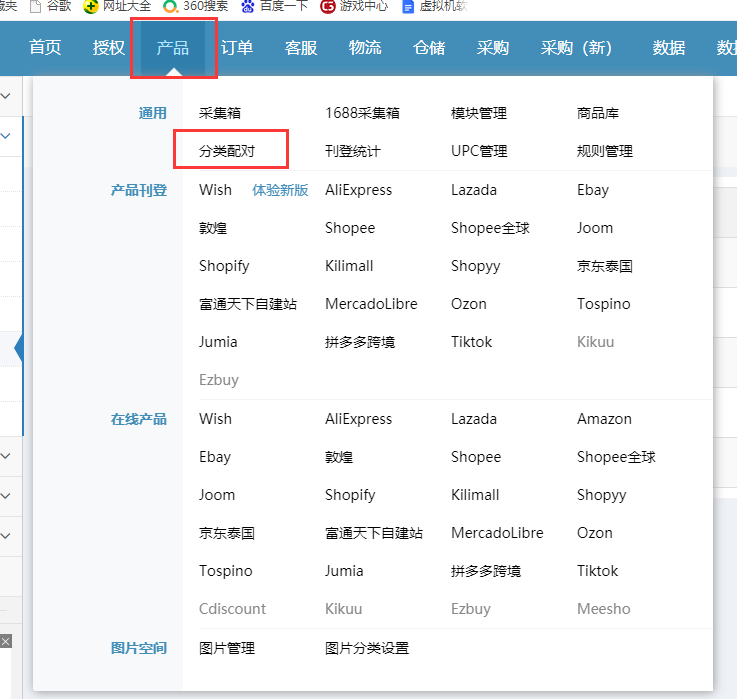Click 采集箱 under 通用
This screenshot has height=699, width=737.
pyautogui.click(x=220, y=113)
